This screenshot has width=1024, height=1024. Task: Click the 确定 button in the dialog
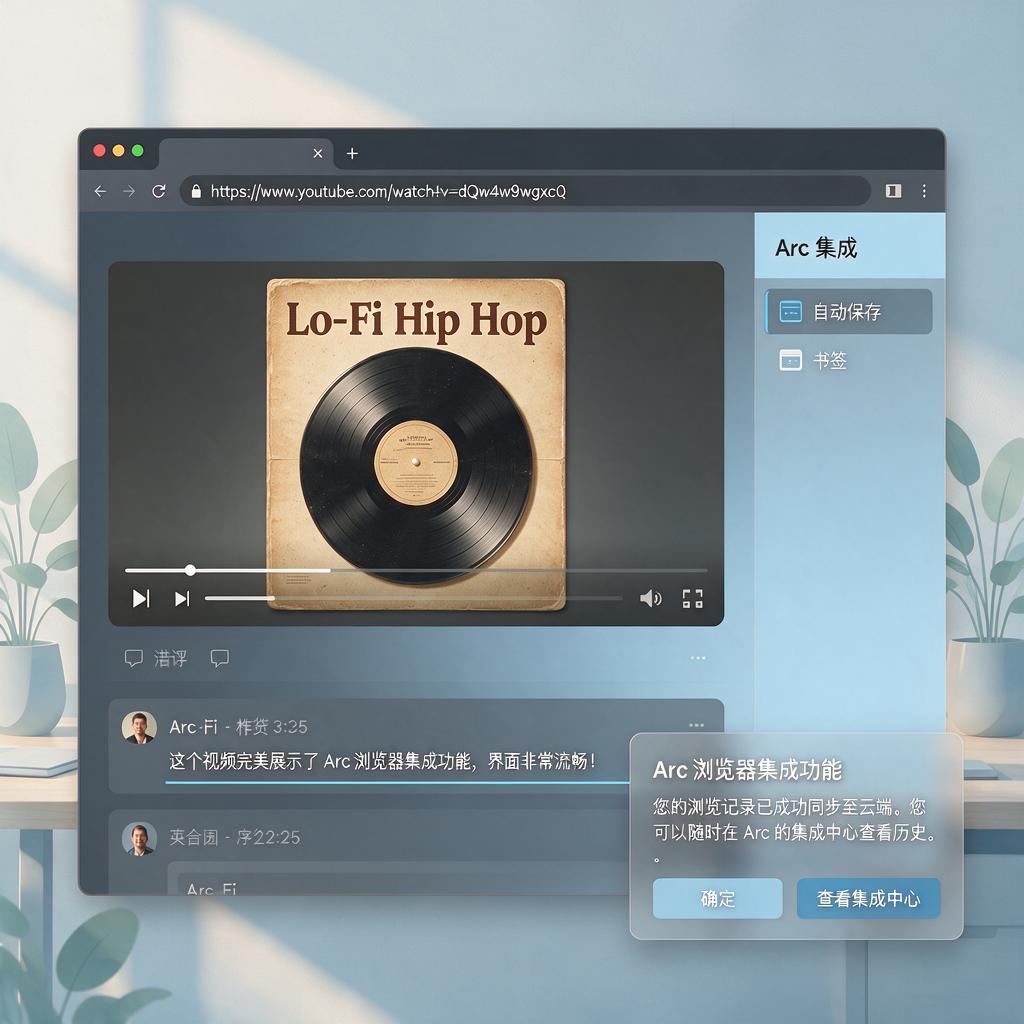pos(718,899)
